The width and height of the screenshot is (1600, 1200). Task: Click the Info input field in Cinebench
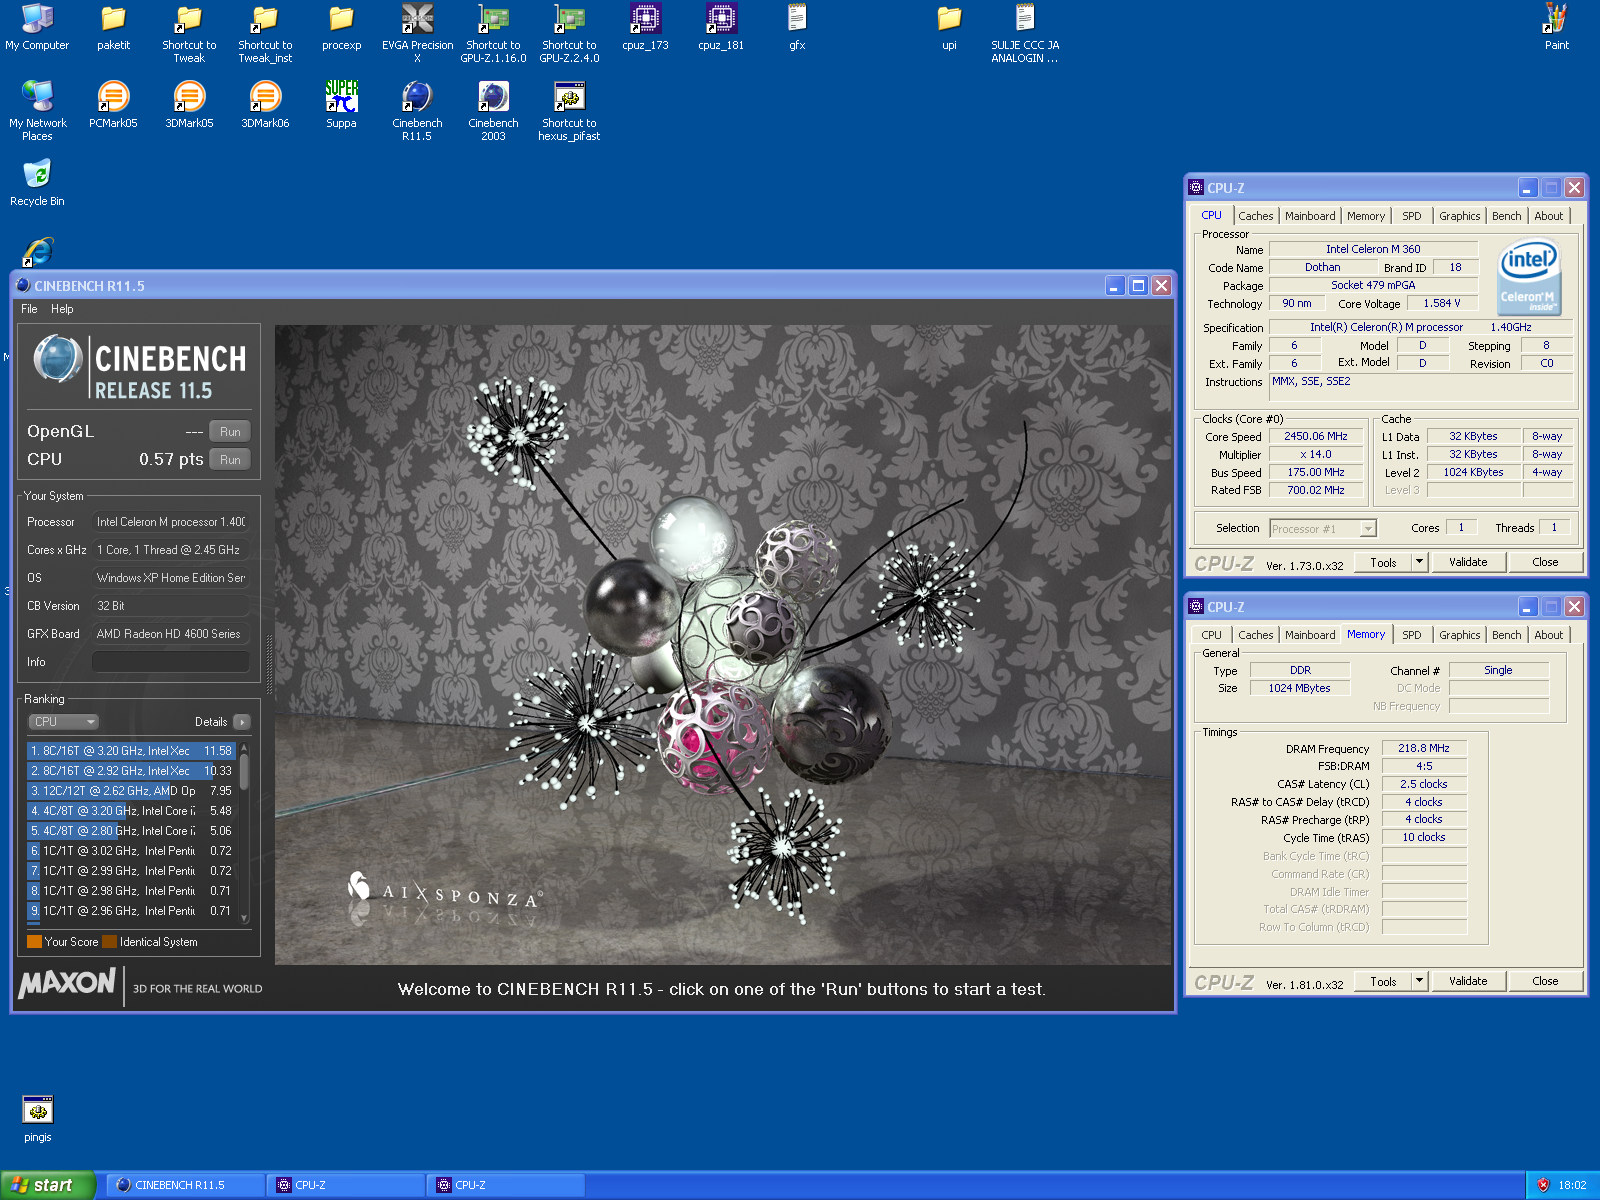coord(171,662)
